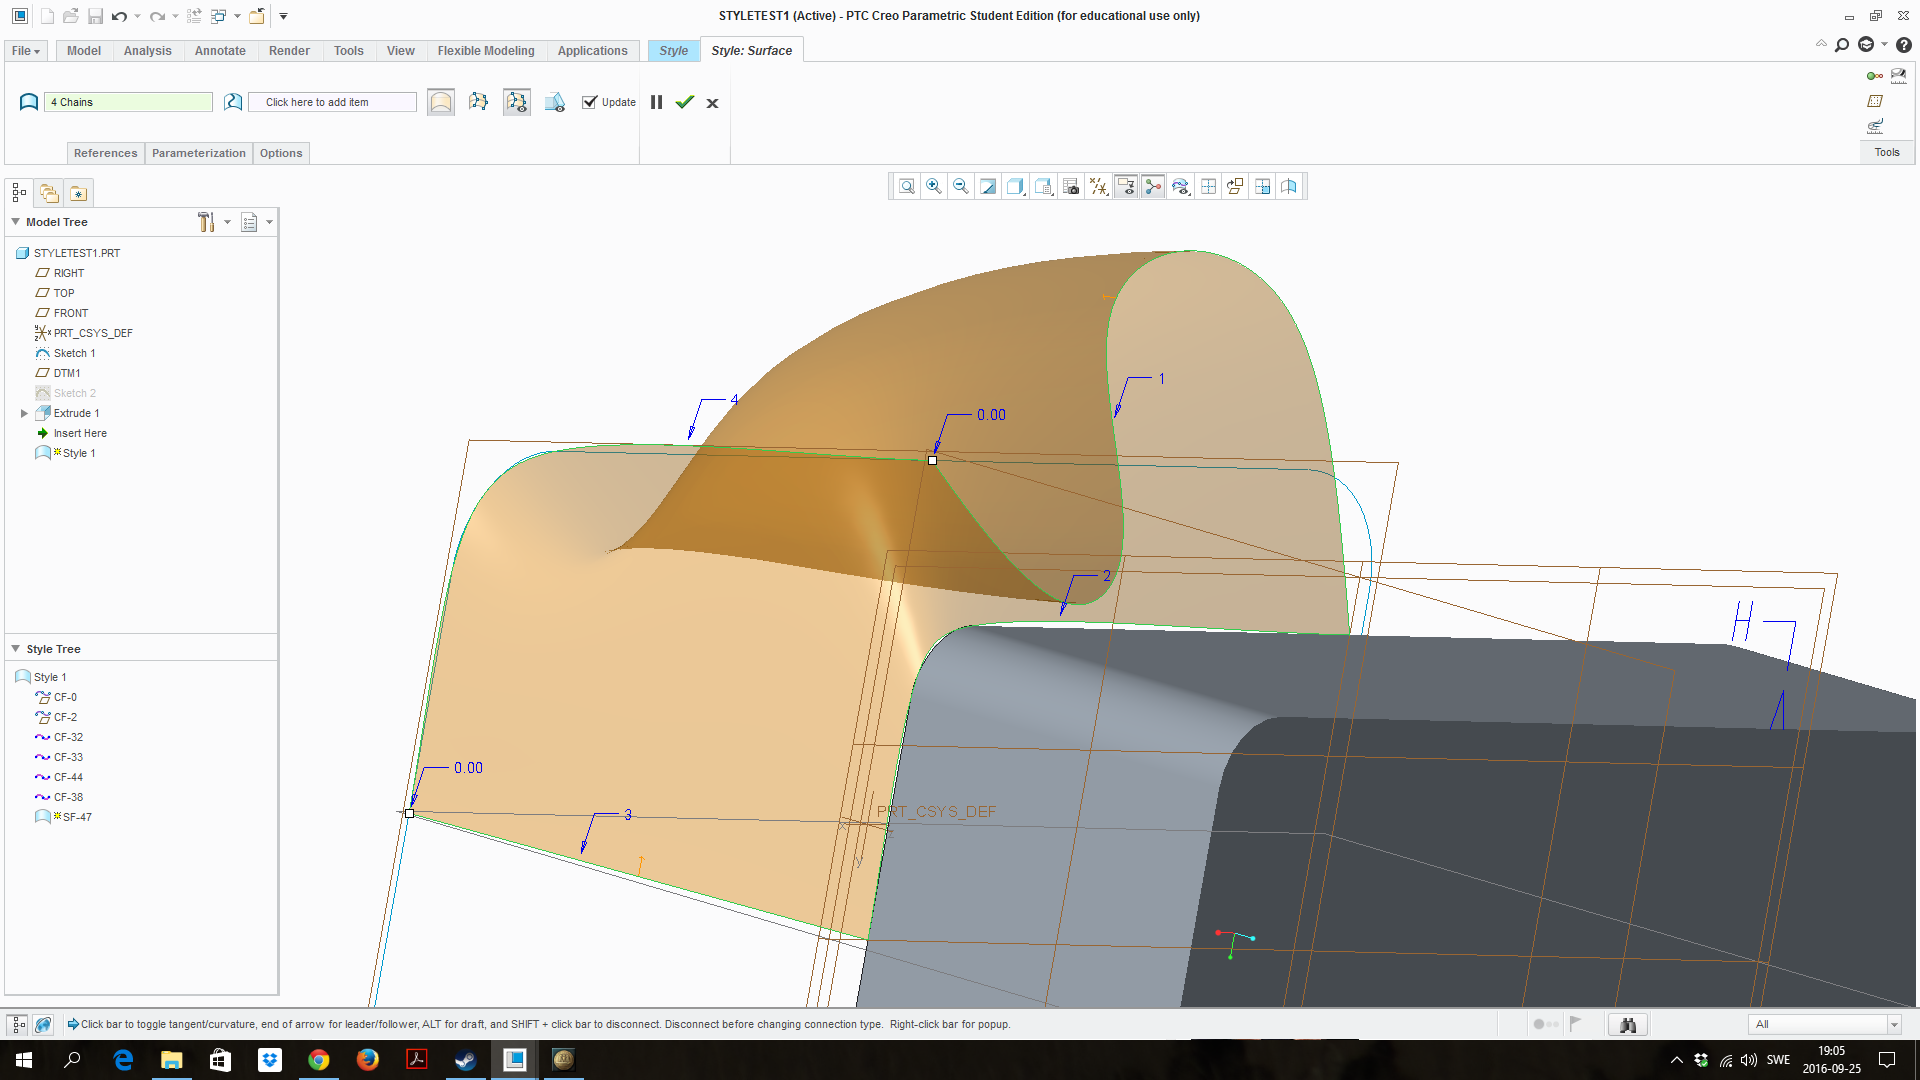This screenshot has height=1080, width=1920.
Task: Open the style curve display icon
Action: pos(1181,187)
